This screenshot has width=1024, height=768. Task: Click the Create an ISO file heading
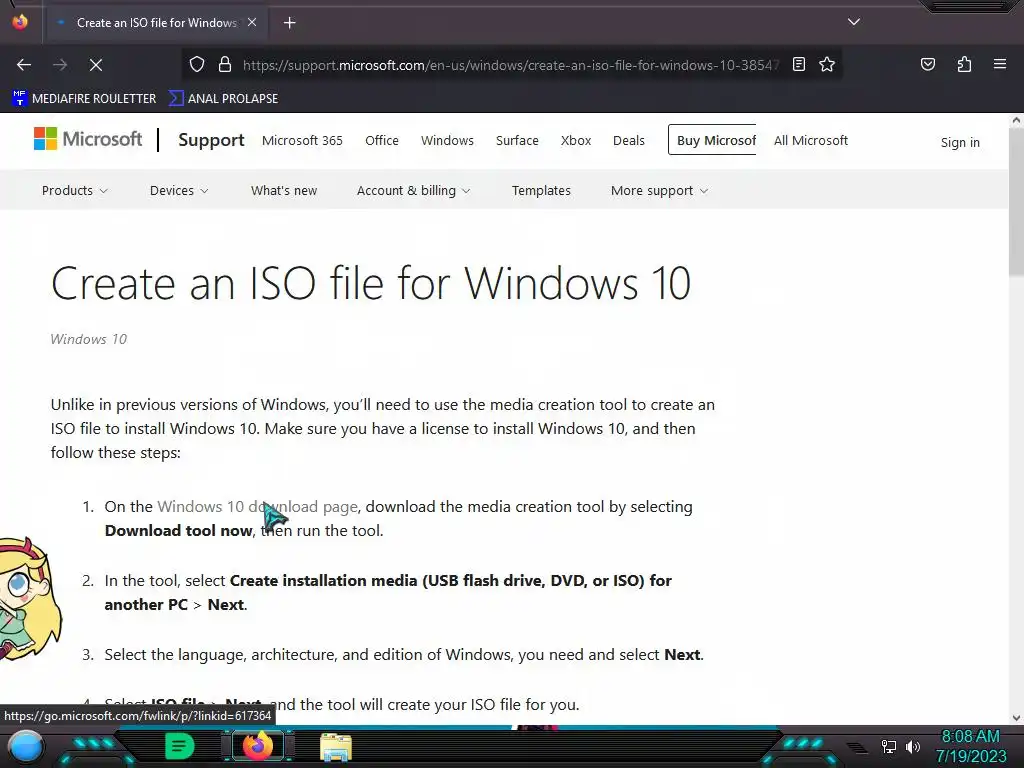[370, 283]
